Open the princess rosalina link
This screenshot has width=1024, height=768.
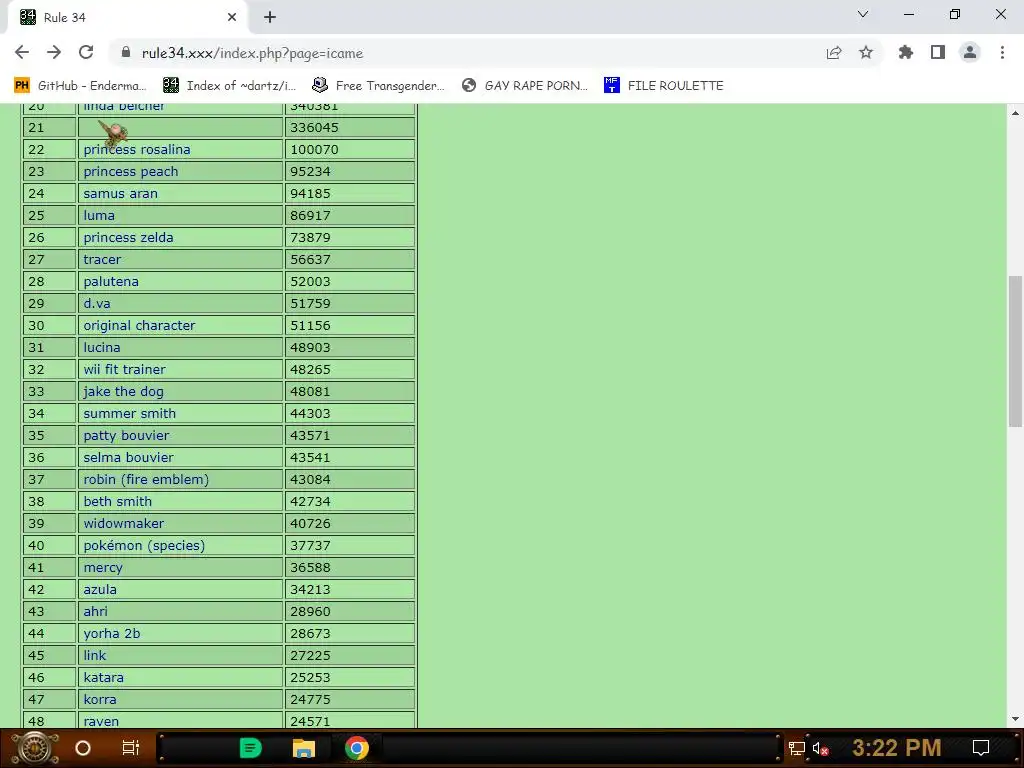136,150
